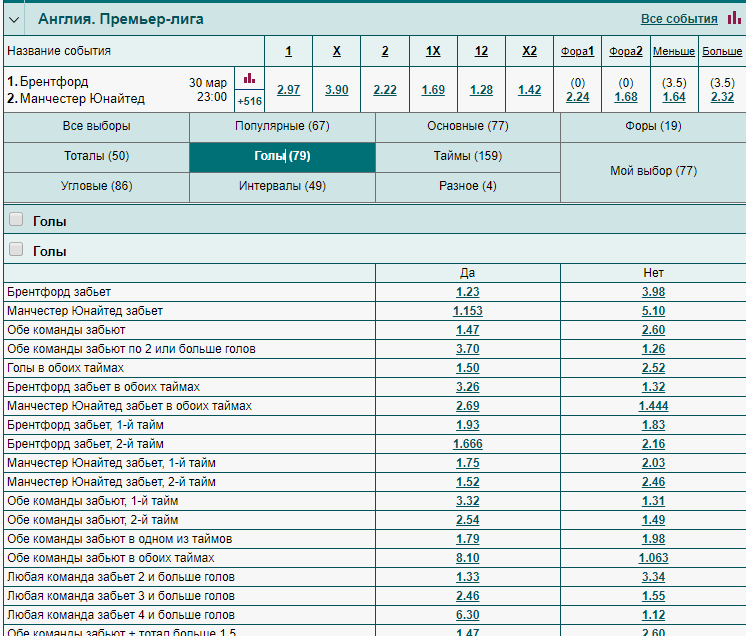
Task: Open the Тоталы (50) tab
Action: pyautogui.click(x=97, y=156)
